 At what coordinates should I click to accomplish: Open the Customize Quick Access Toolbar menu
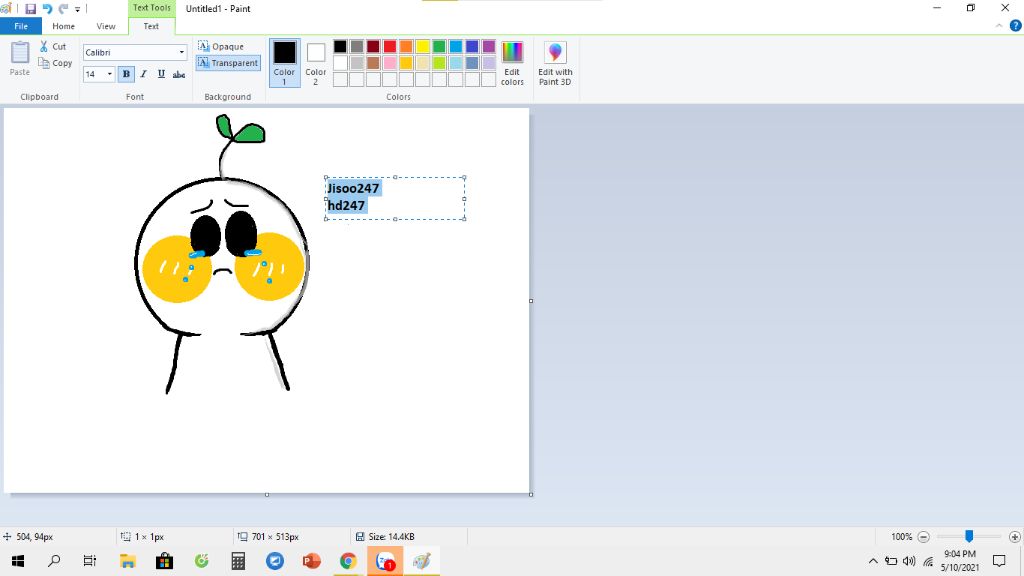coord(77,9)
